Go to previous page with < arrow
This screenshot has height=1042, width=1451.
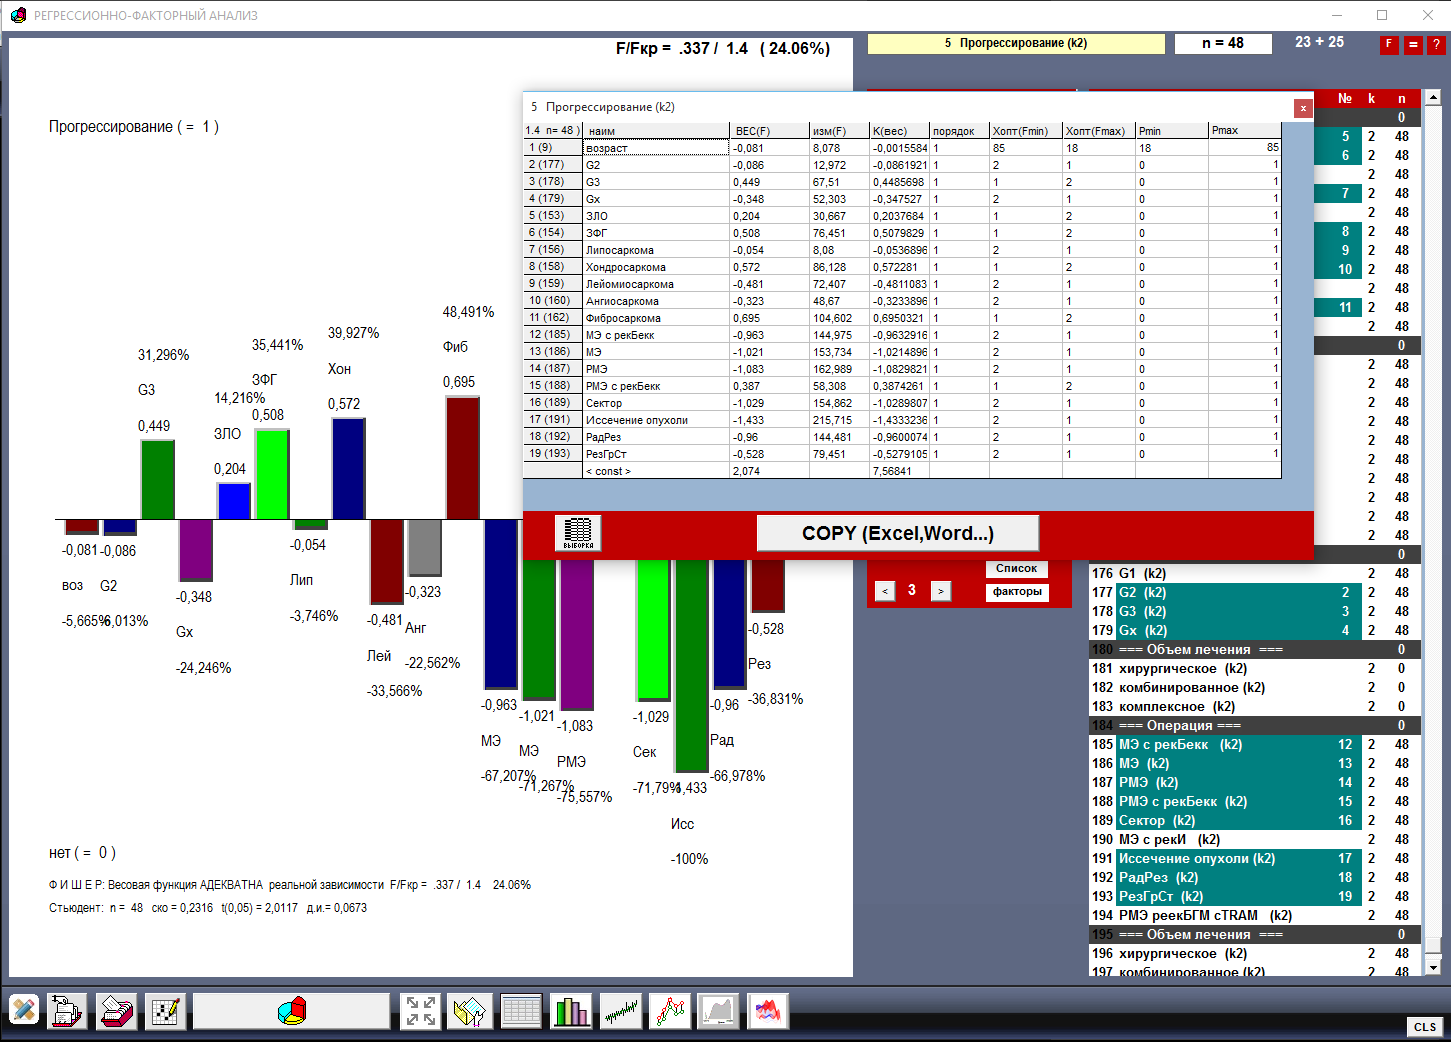click(x=885, y=591)
